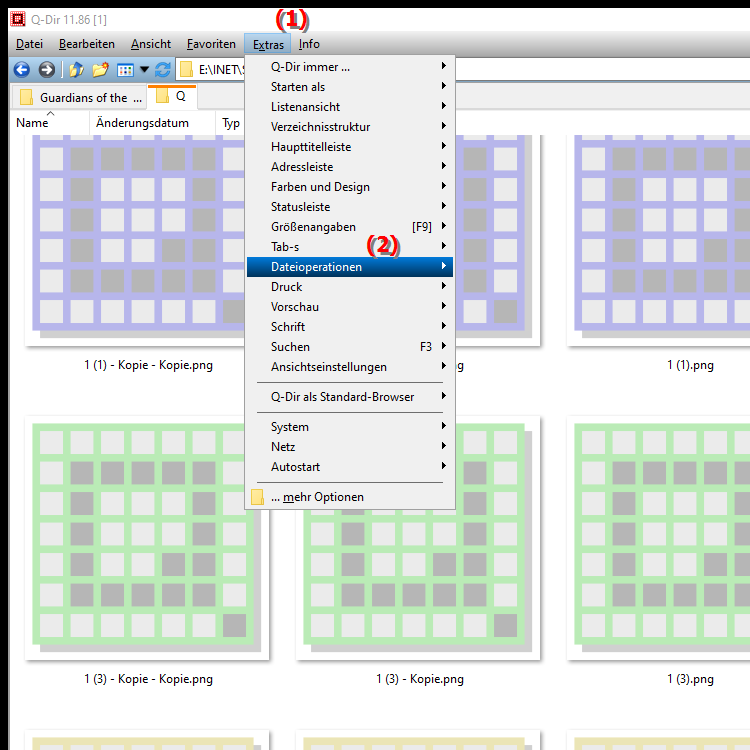Select the Q folder tab

point(172,97)
